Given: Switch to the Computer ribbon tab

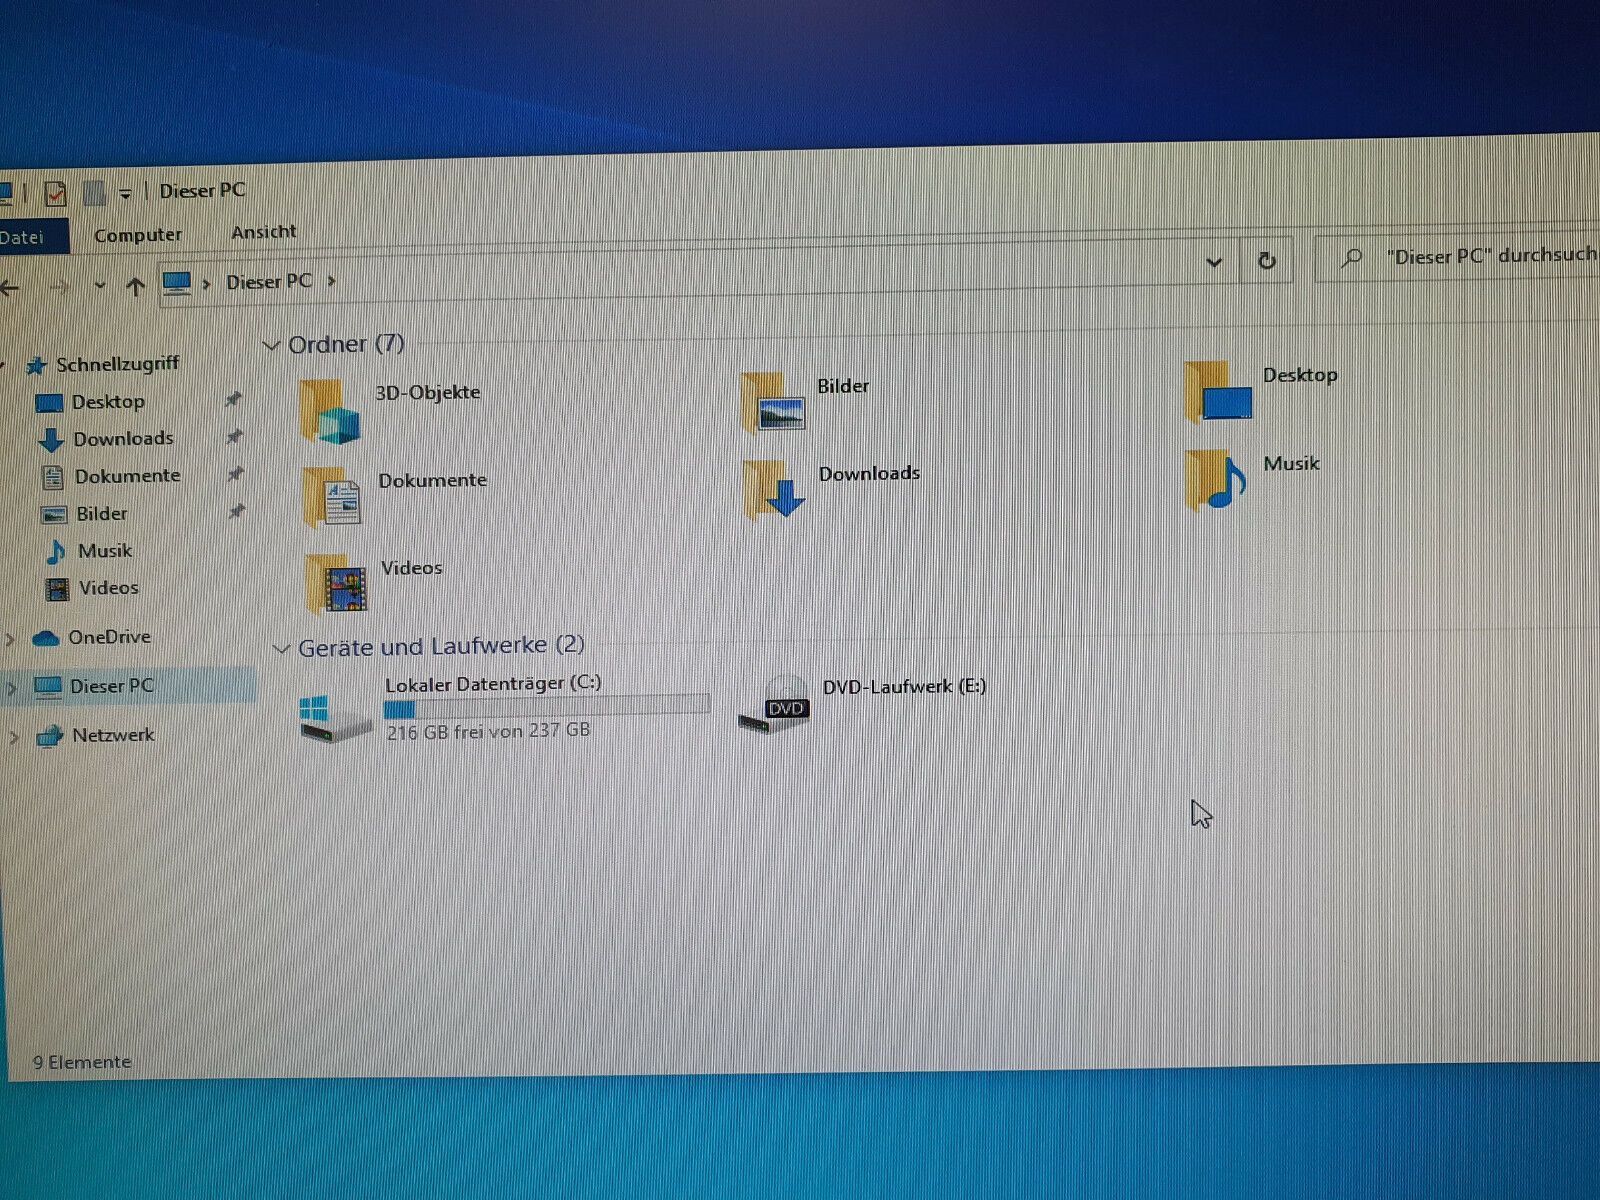Looking at the screenshot, I should pyautogui.click(x=138, y=235).
